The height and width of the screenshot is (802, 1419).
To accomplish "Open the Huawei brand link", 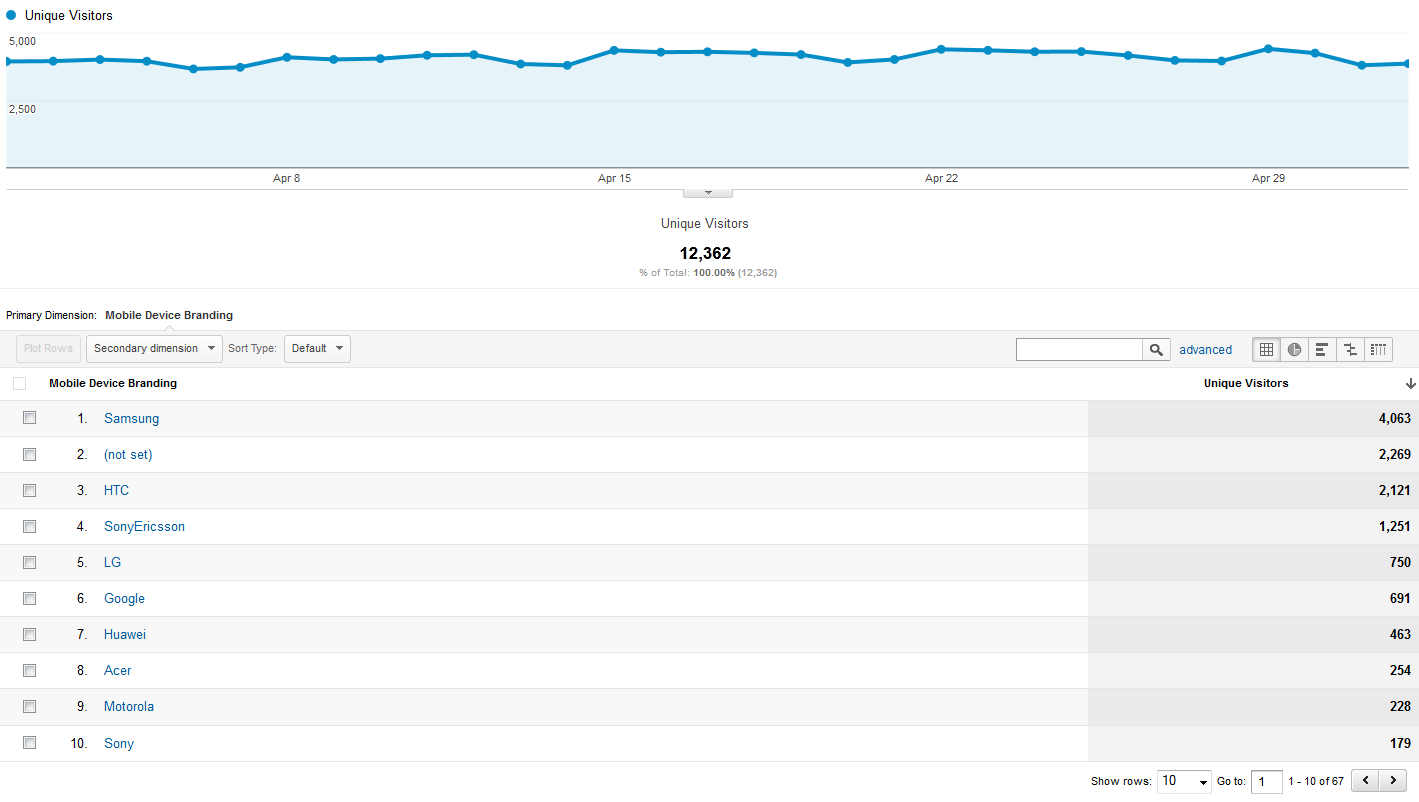I will 125,635.
